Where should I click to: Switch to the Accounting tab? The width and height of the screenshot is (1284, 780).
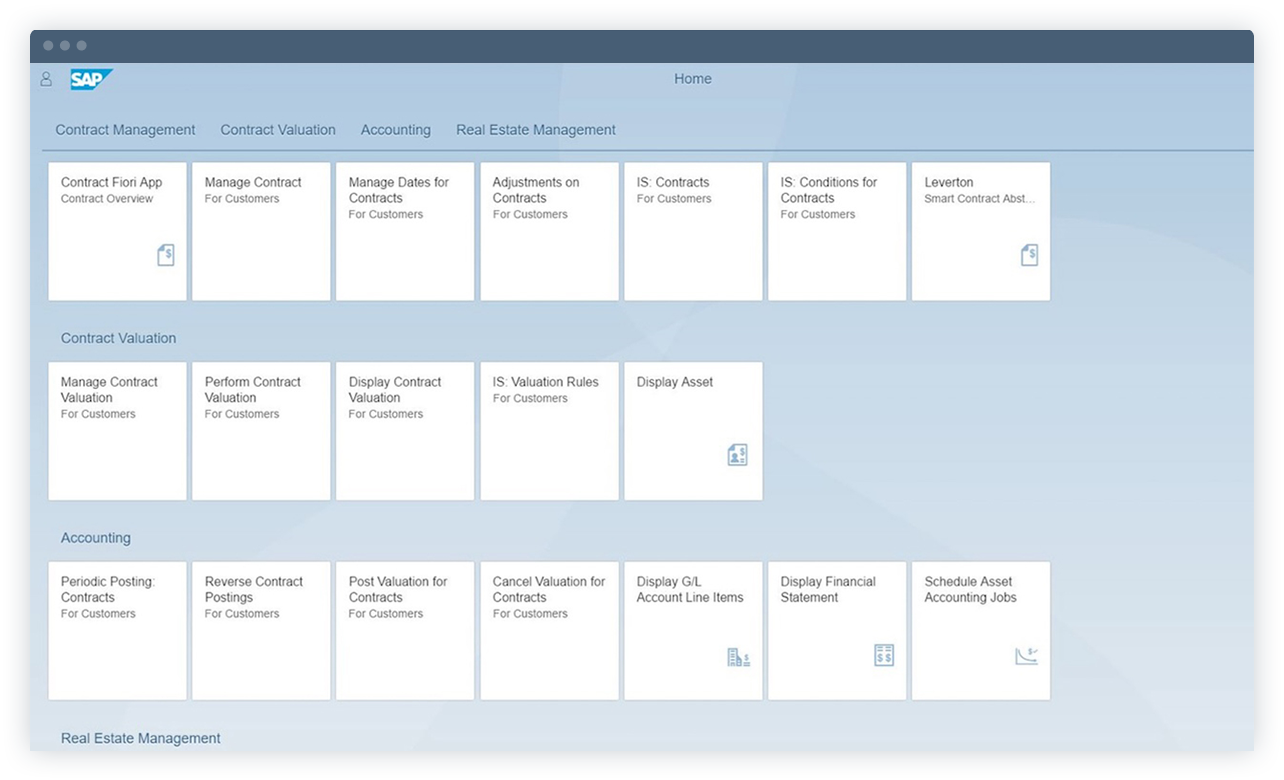395,129
